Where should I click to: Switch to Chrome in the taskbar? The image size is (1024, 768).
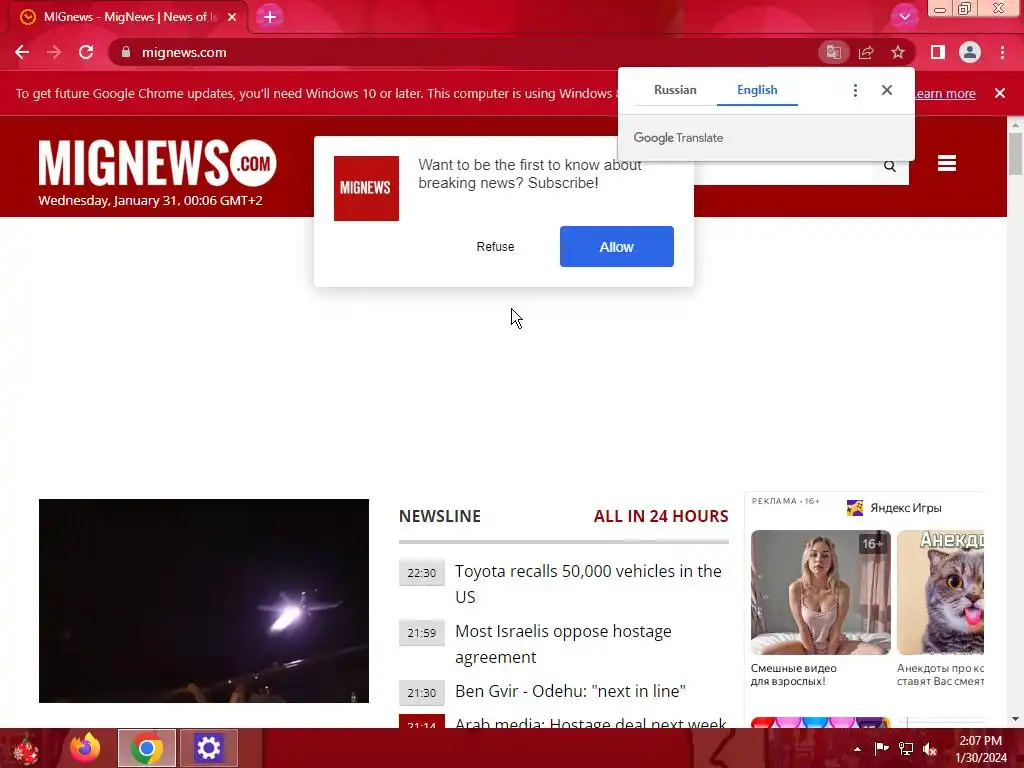(x=147, y=748)
